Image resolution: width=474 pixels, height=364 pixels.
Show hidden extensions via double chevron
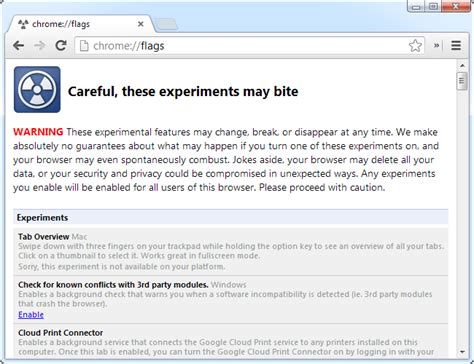tap(436, 45)
